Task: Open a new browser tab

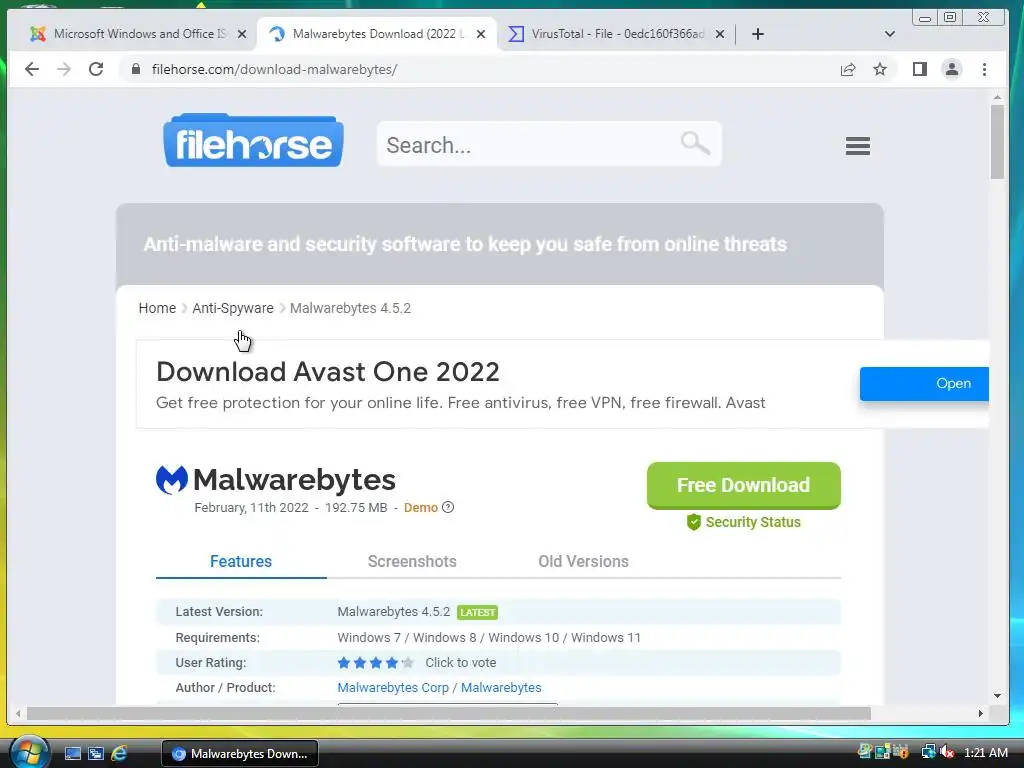Action: pyautogui.click(x=758, y=34)
